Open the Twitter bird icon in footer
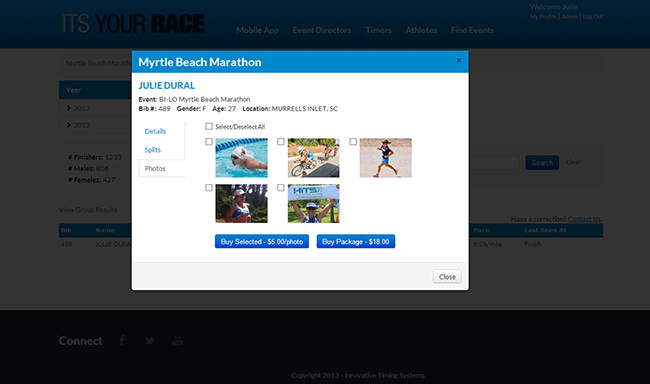This screenshot has width=650, height=384. (150, 341)
